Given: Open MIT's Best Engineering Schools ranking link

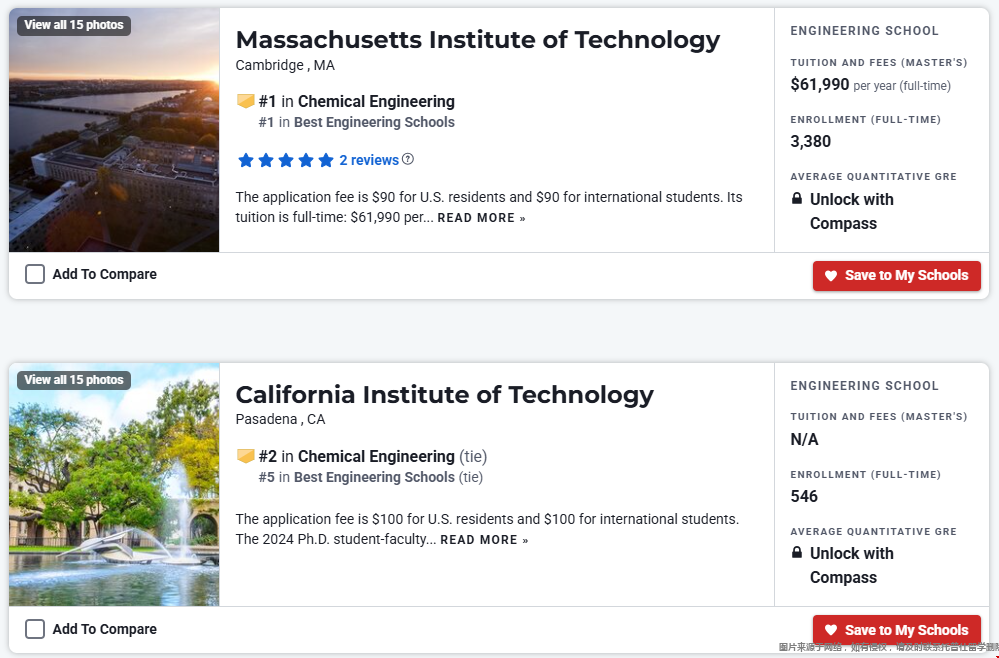Looking at the screenshot, I should coord(374,122).
